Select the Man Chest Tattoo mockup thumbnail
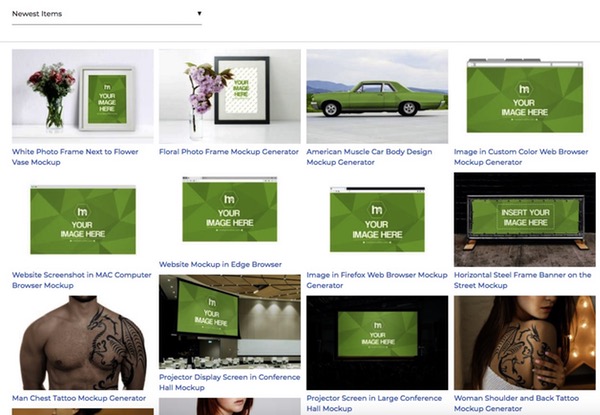Viewport: 600px width, 415px height. pos(82,342)
